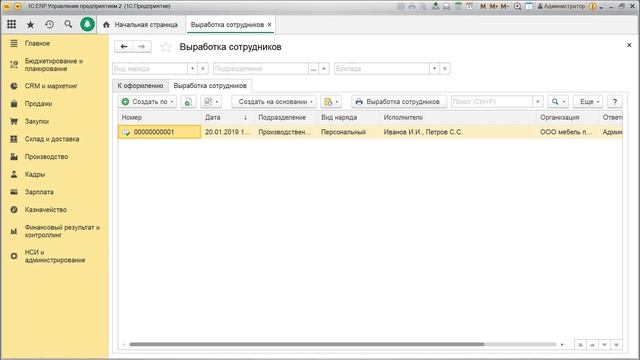Open the Создать на основании dropdown

point(274,102)
